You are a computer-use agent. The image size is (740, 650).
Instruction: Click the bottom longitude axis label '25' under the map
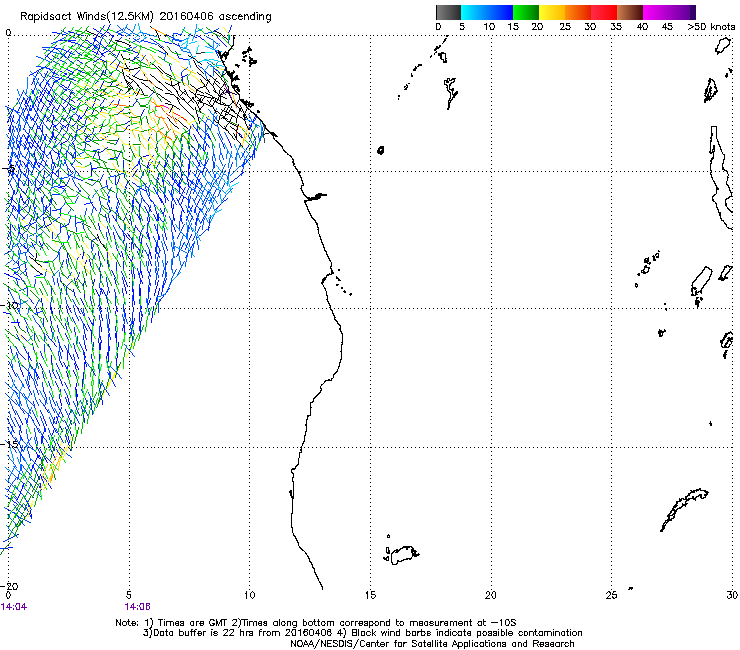click(611, 595)
